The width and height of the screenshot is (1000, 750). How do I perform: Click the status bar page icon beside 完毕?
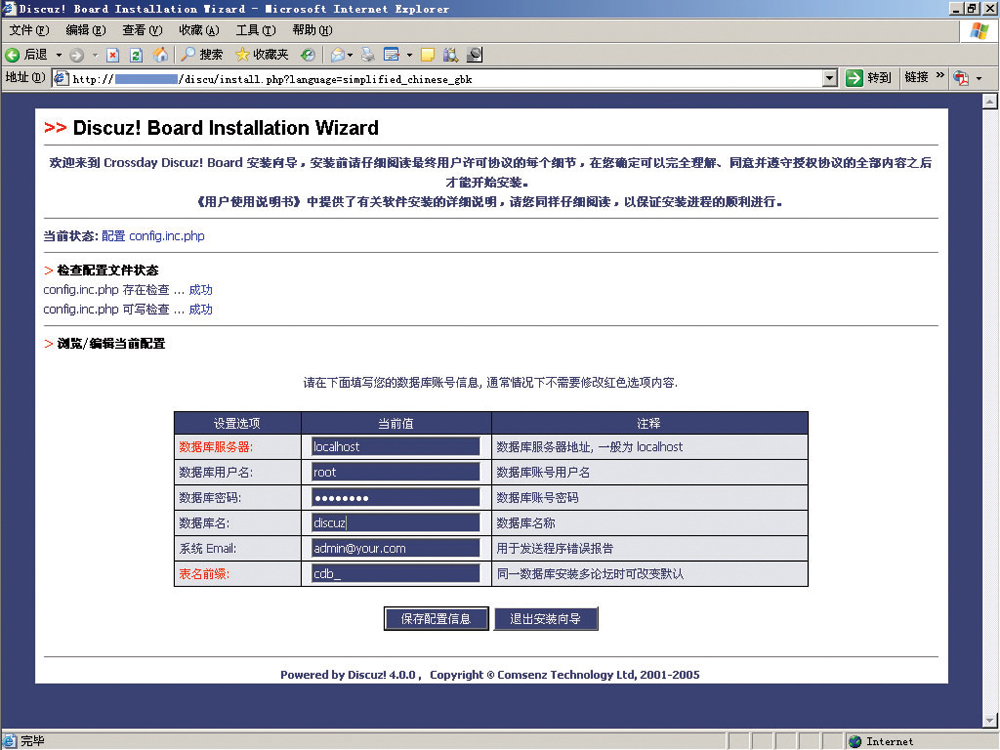(x=10, y=741)
